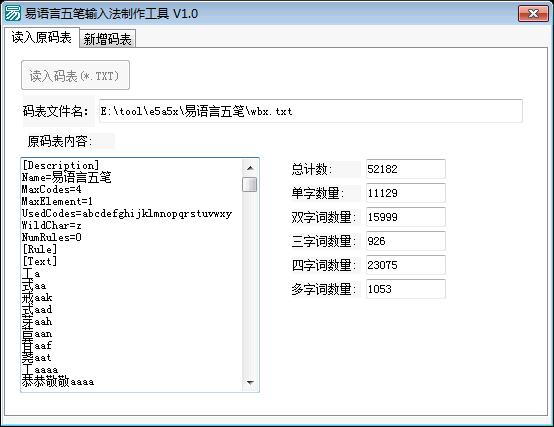554x427 pixels.
Task: Switch to the 新增码表 tab
Action: point(107,39)
